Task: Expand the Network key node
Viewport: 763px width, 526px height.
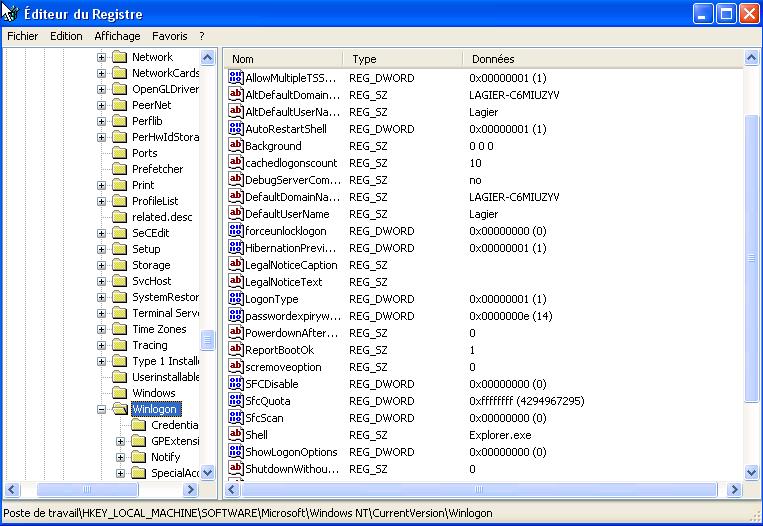Action: click(x=101, y=57)
